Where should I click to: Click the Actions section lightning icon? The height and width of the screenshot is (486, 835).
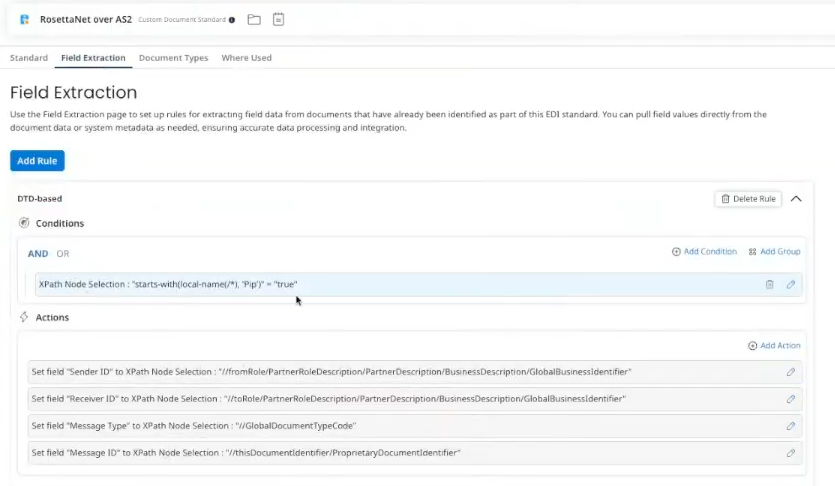pyautogui.click(x=24, y=317)
